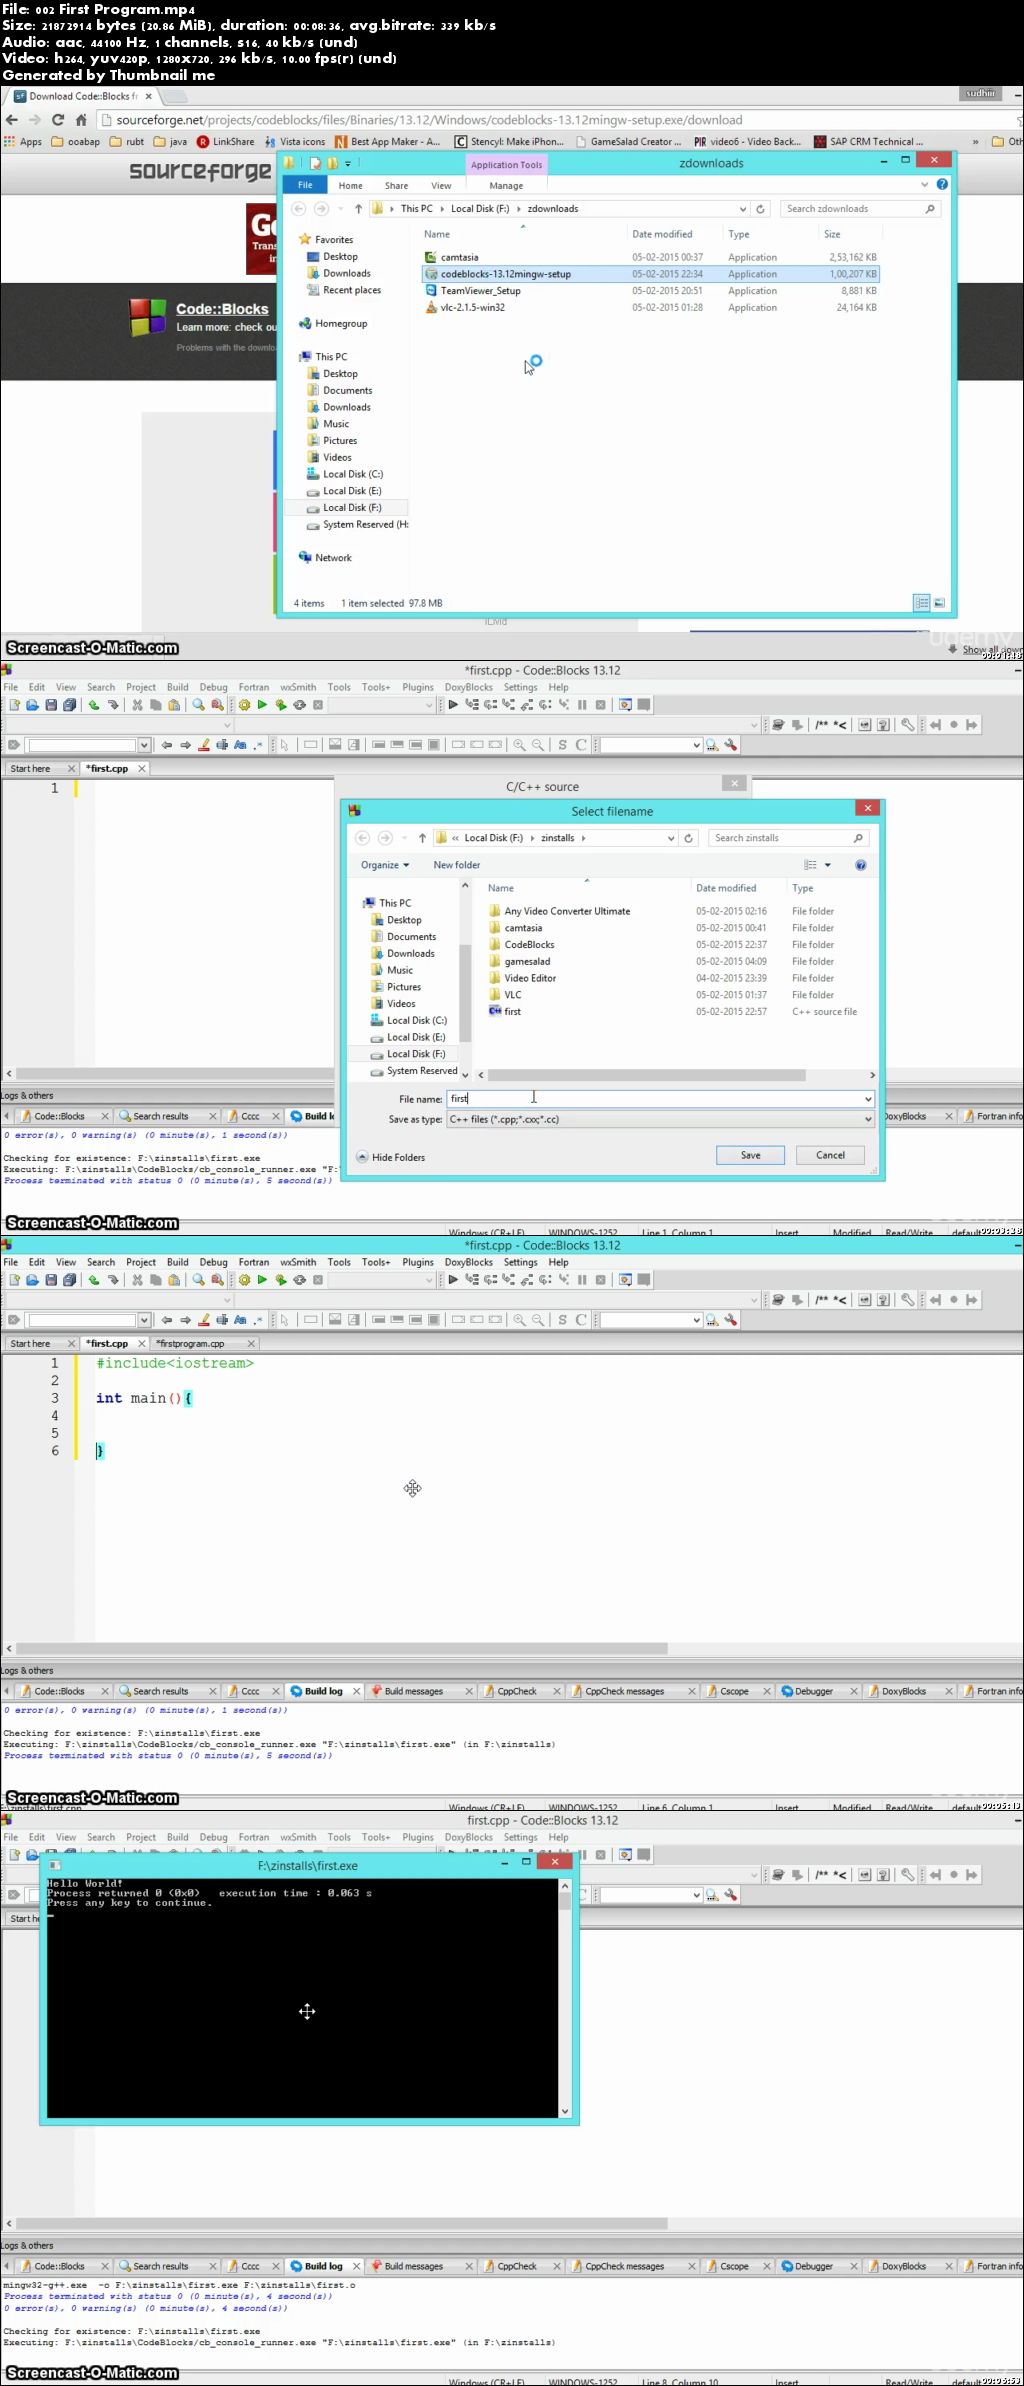Open the LinkShare bookmark in Chrome
This screenshot has width=1024, height=2386.
(x=226, y=142)
